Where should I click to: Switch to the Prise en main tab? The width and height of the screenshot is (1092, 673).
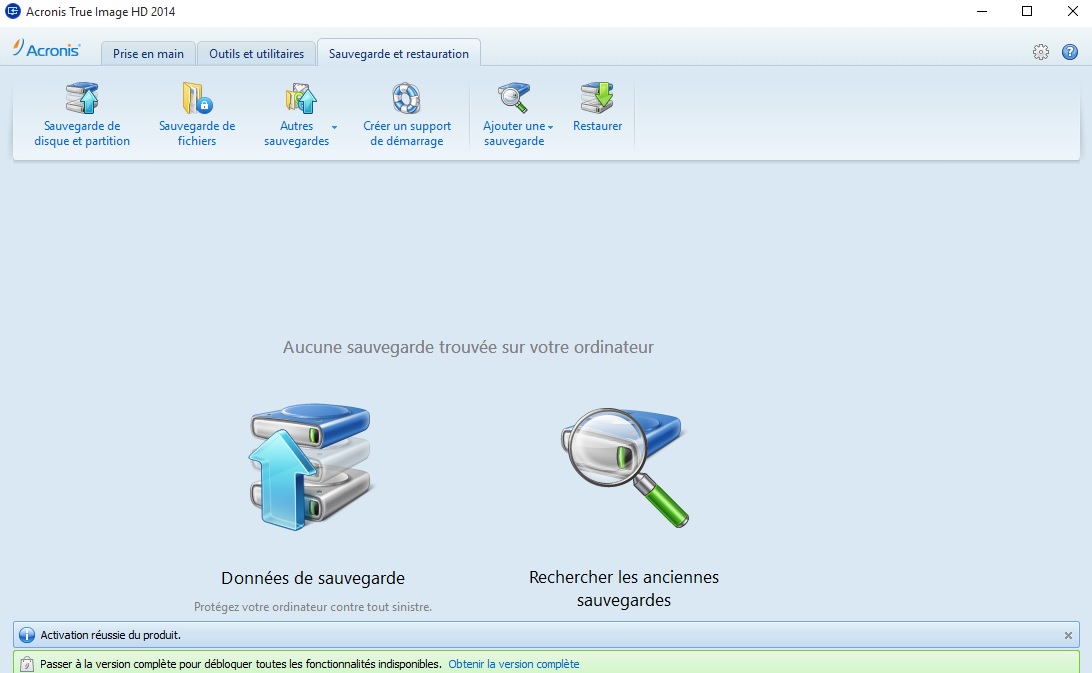tap(148, 54)
